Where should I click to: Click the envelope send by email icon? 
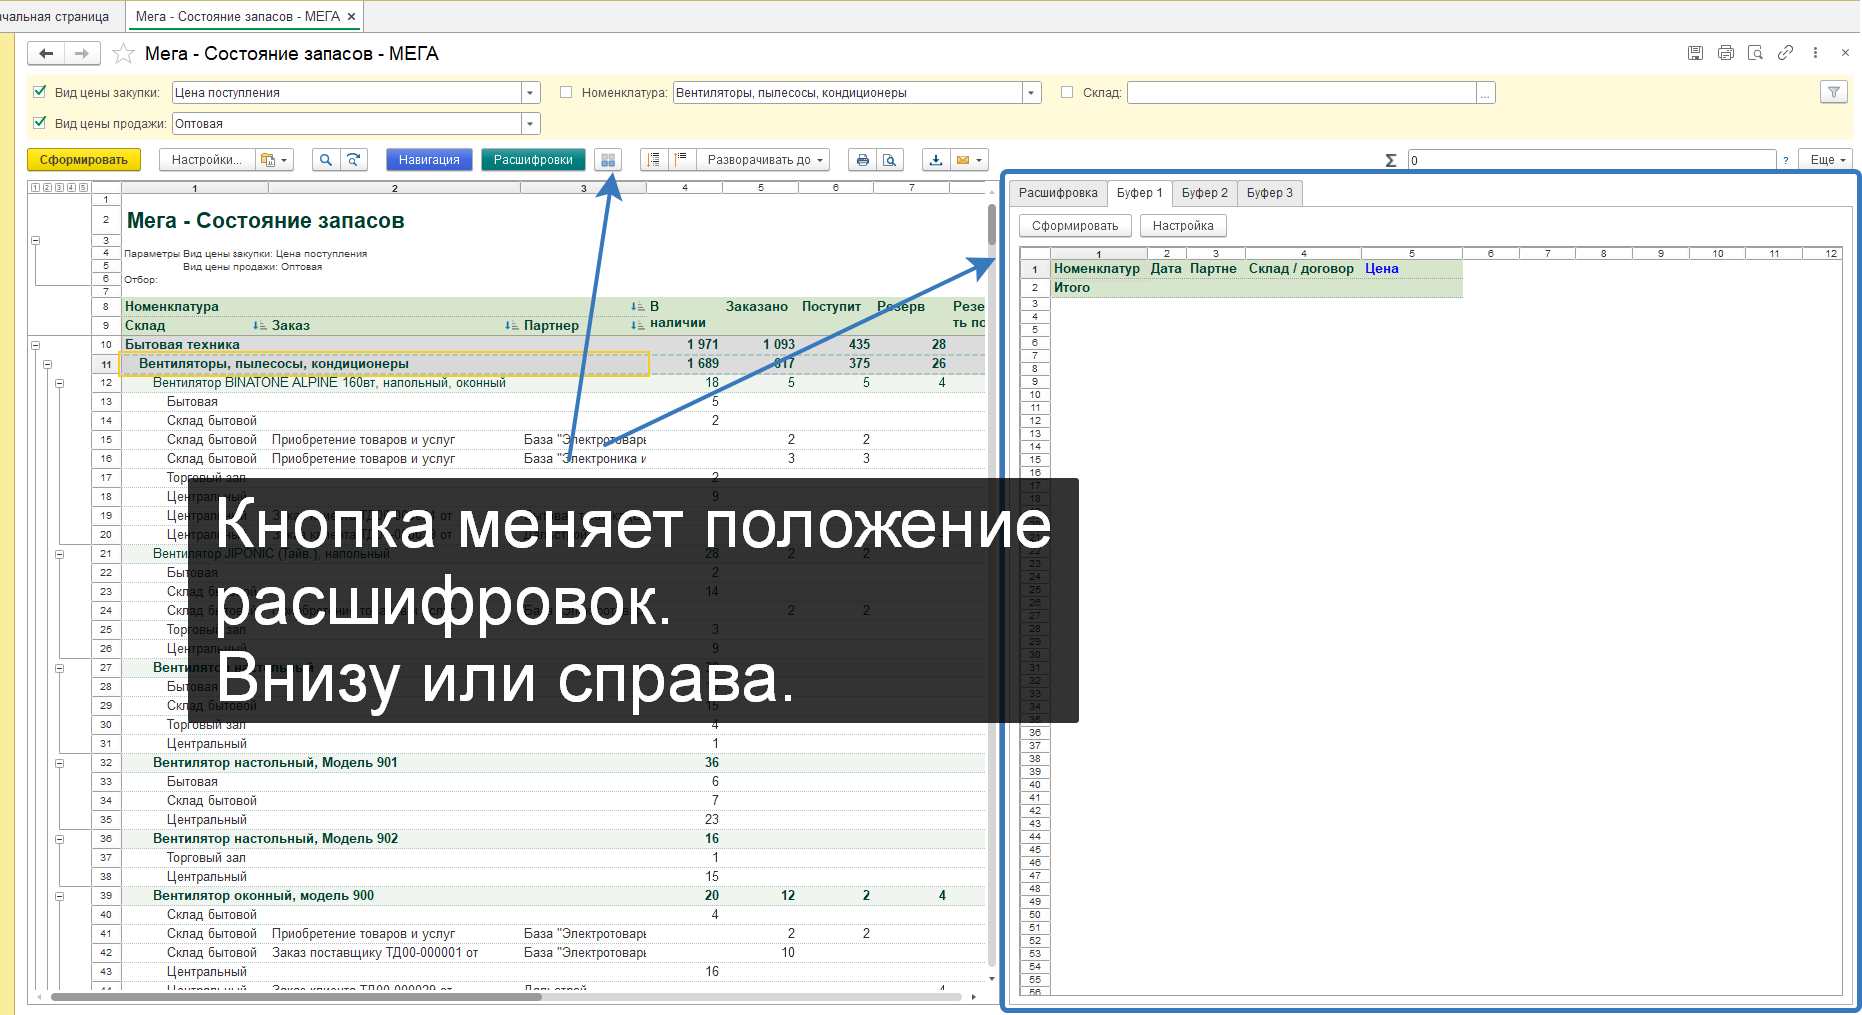click(x=963, y=160)
